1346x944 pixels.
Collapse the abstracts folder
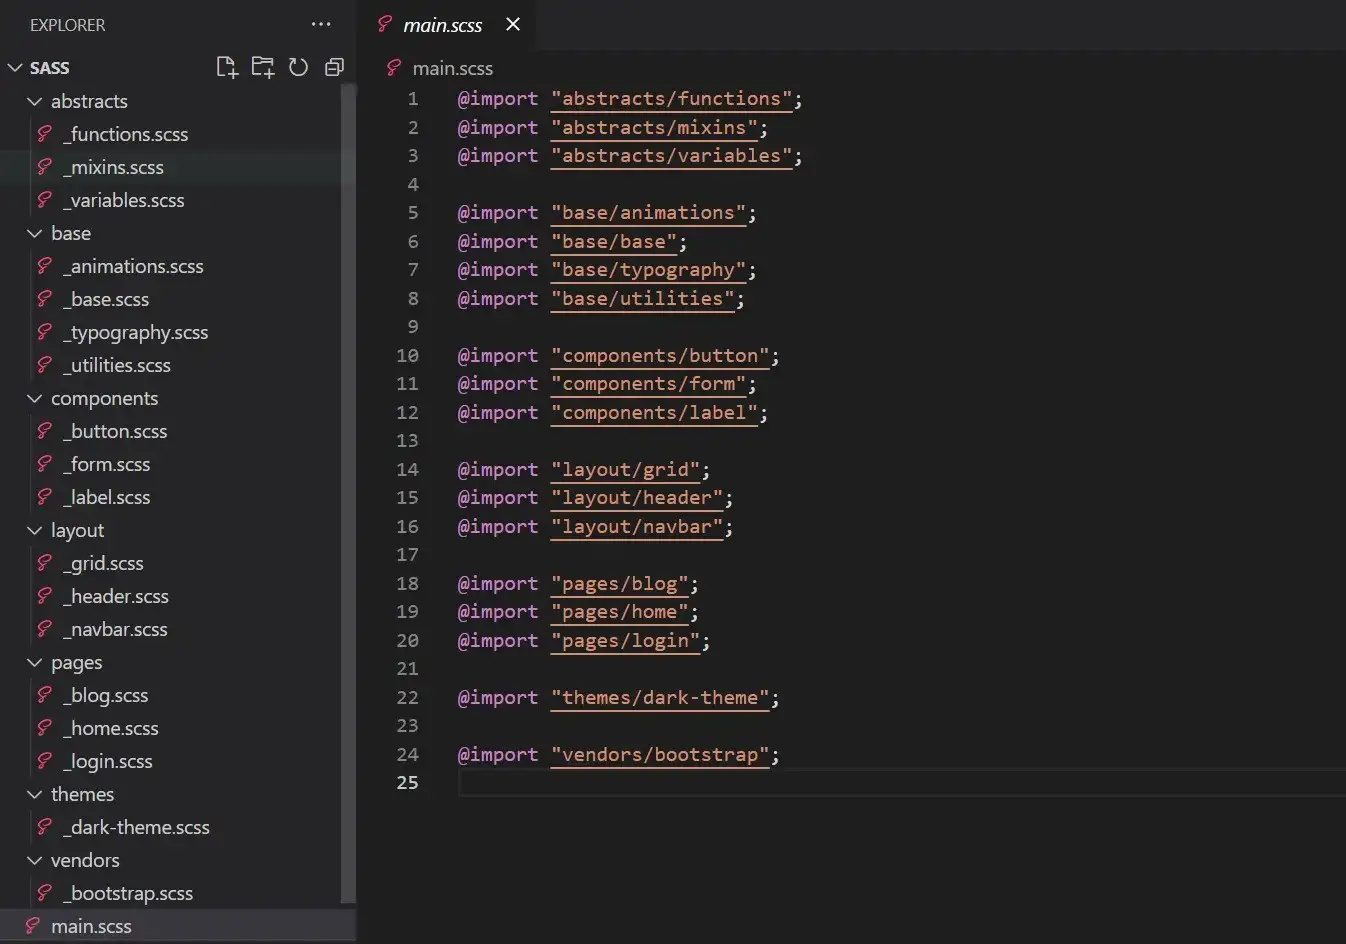pyautogui.click(x=35, y=101)
